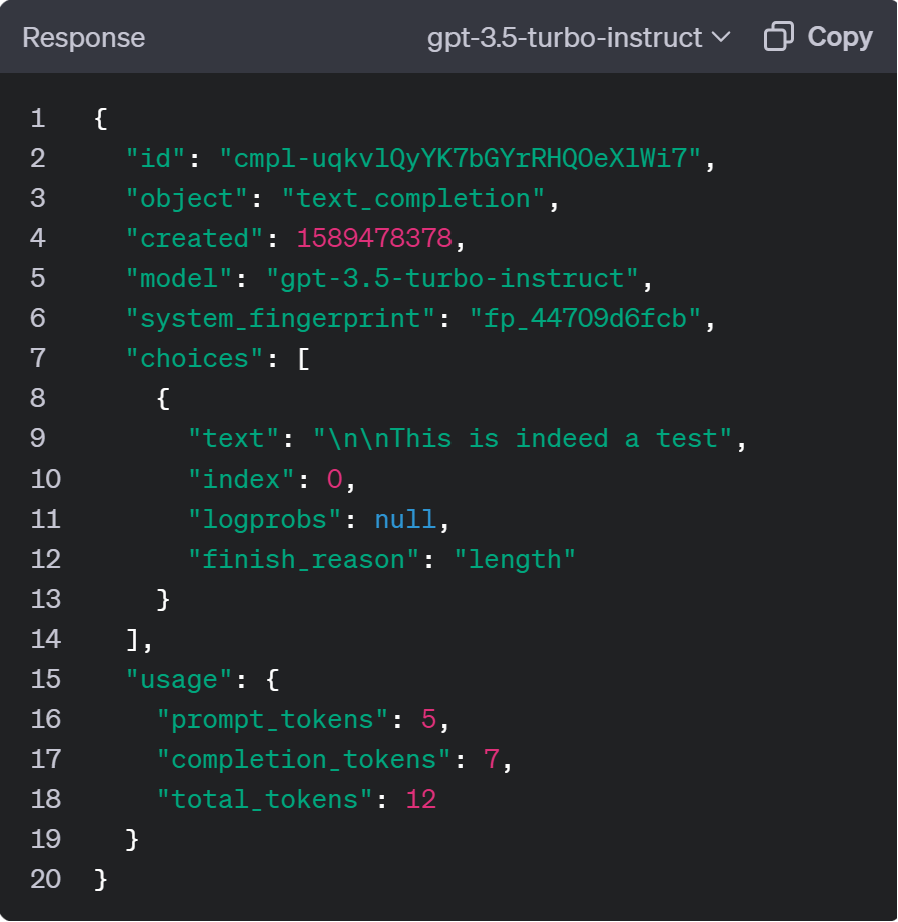Click line number 20 in gutter

tap(46, 879)
